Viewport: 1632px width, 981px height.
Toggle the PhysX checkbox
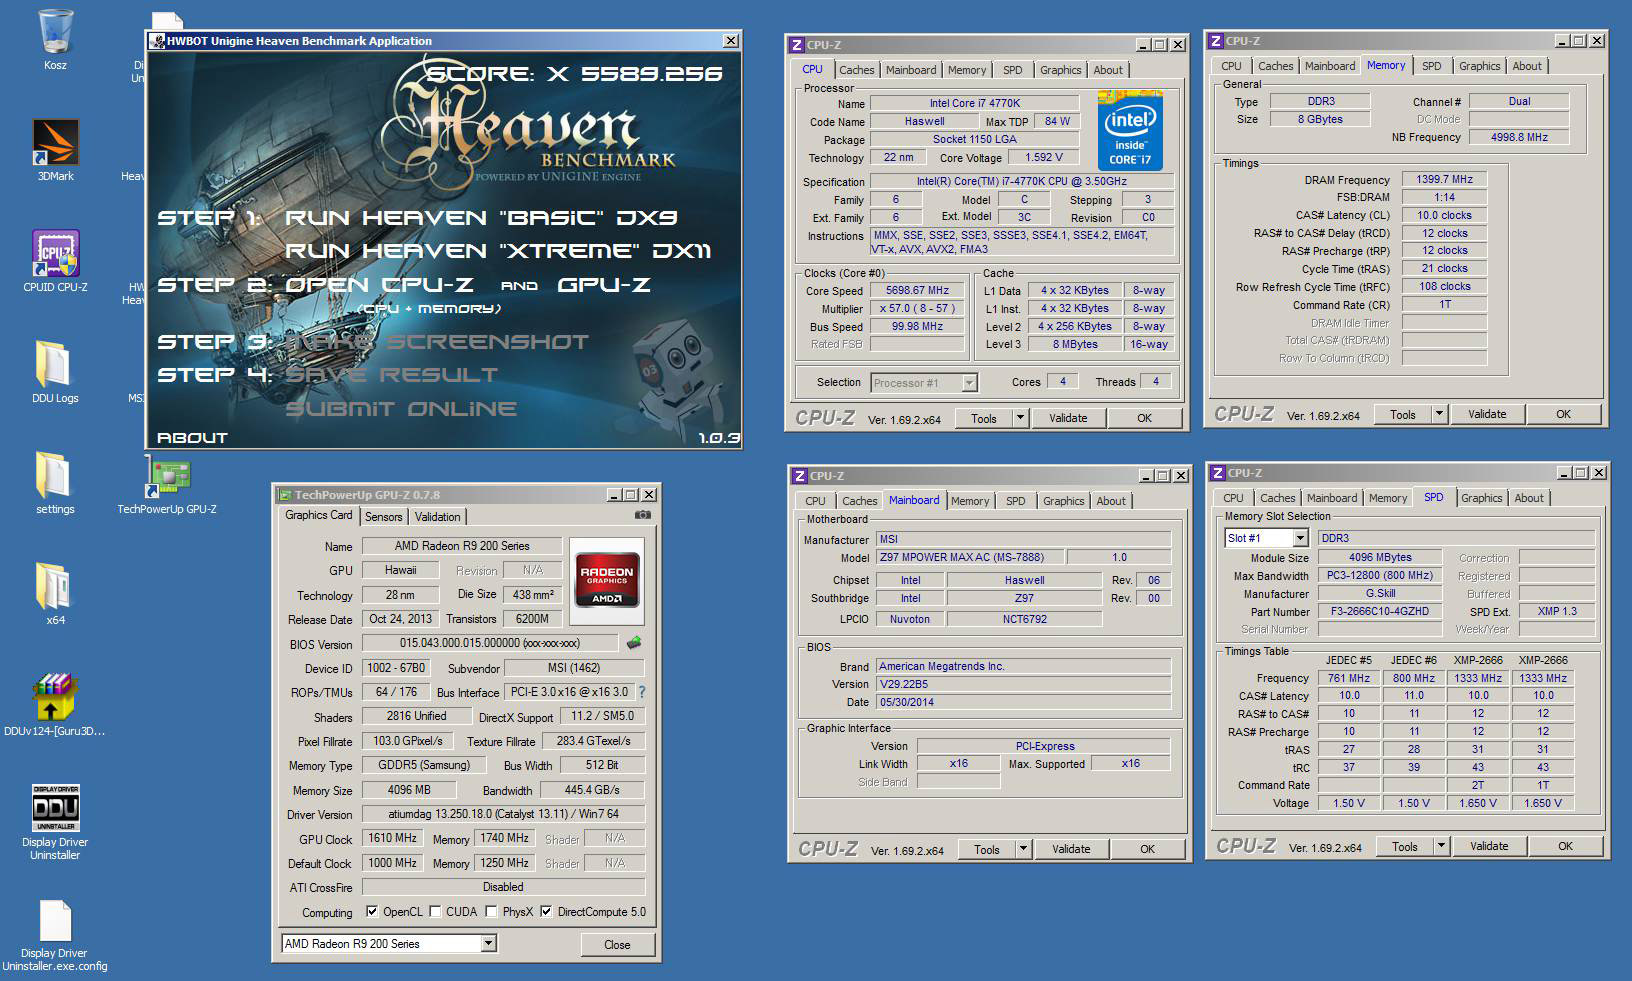pos(491,911)
